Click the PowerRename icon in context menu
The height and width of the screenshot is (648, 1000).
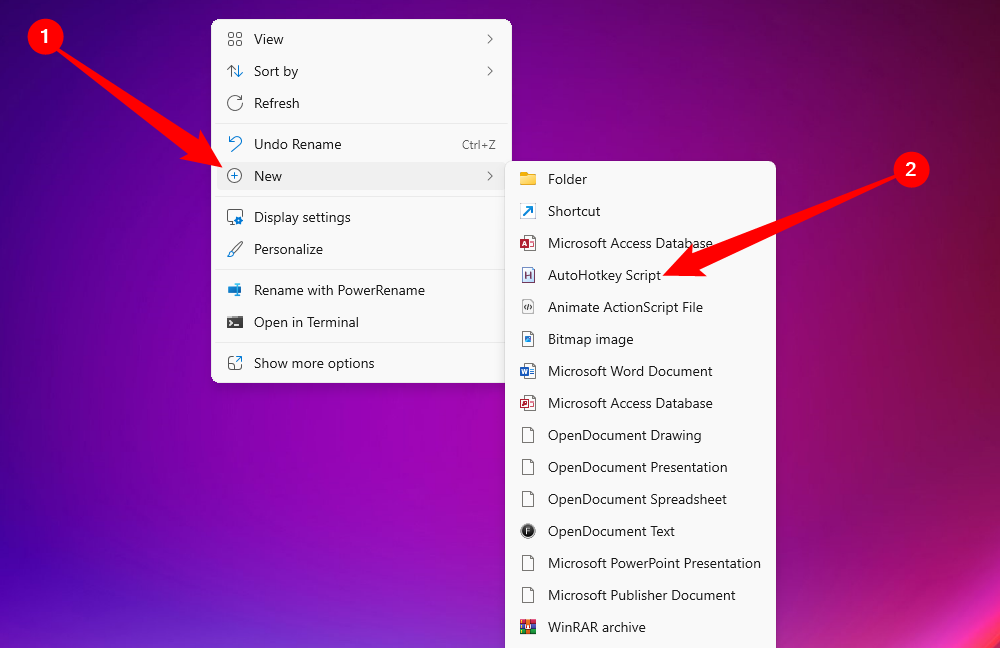click(x=235, y=290)
